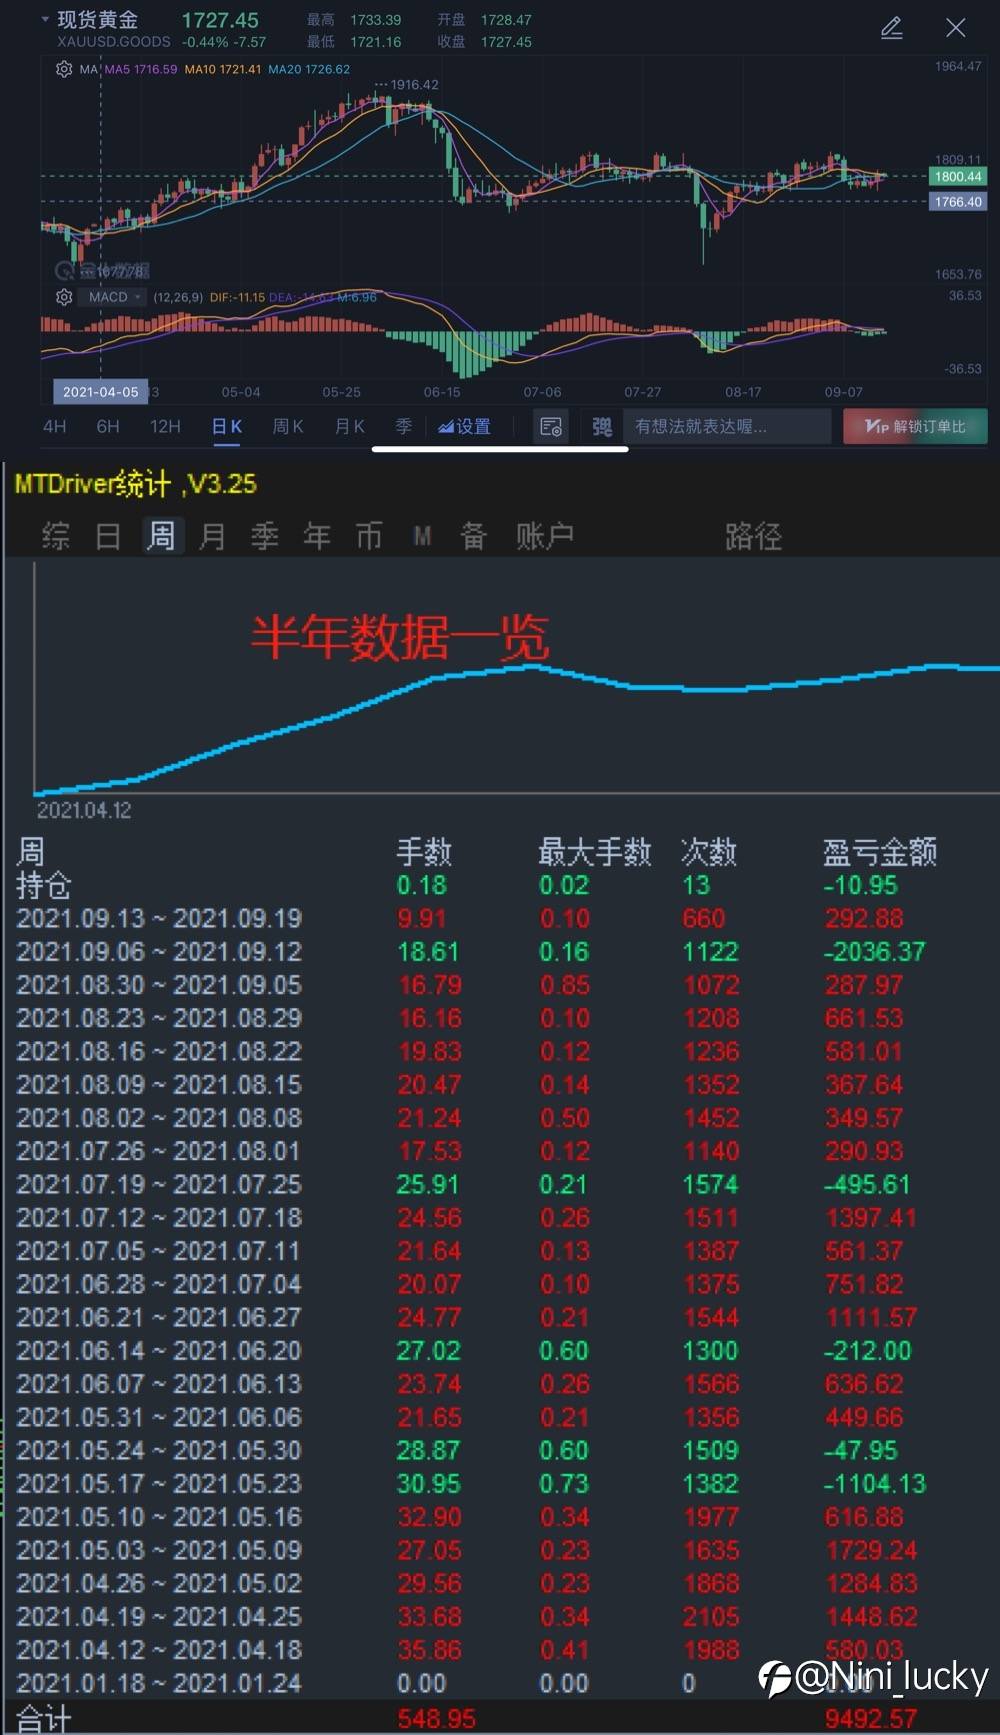The image size is (1000, 1735).
Task: Click the 1800.44 price label
Action: [958, 177]
